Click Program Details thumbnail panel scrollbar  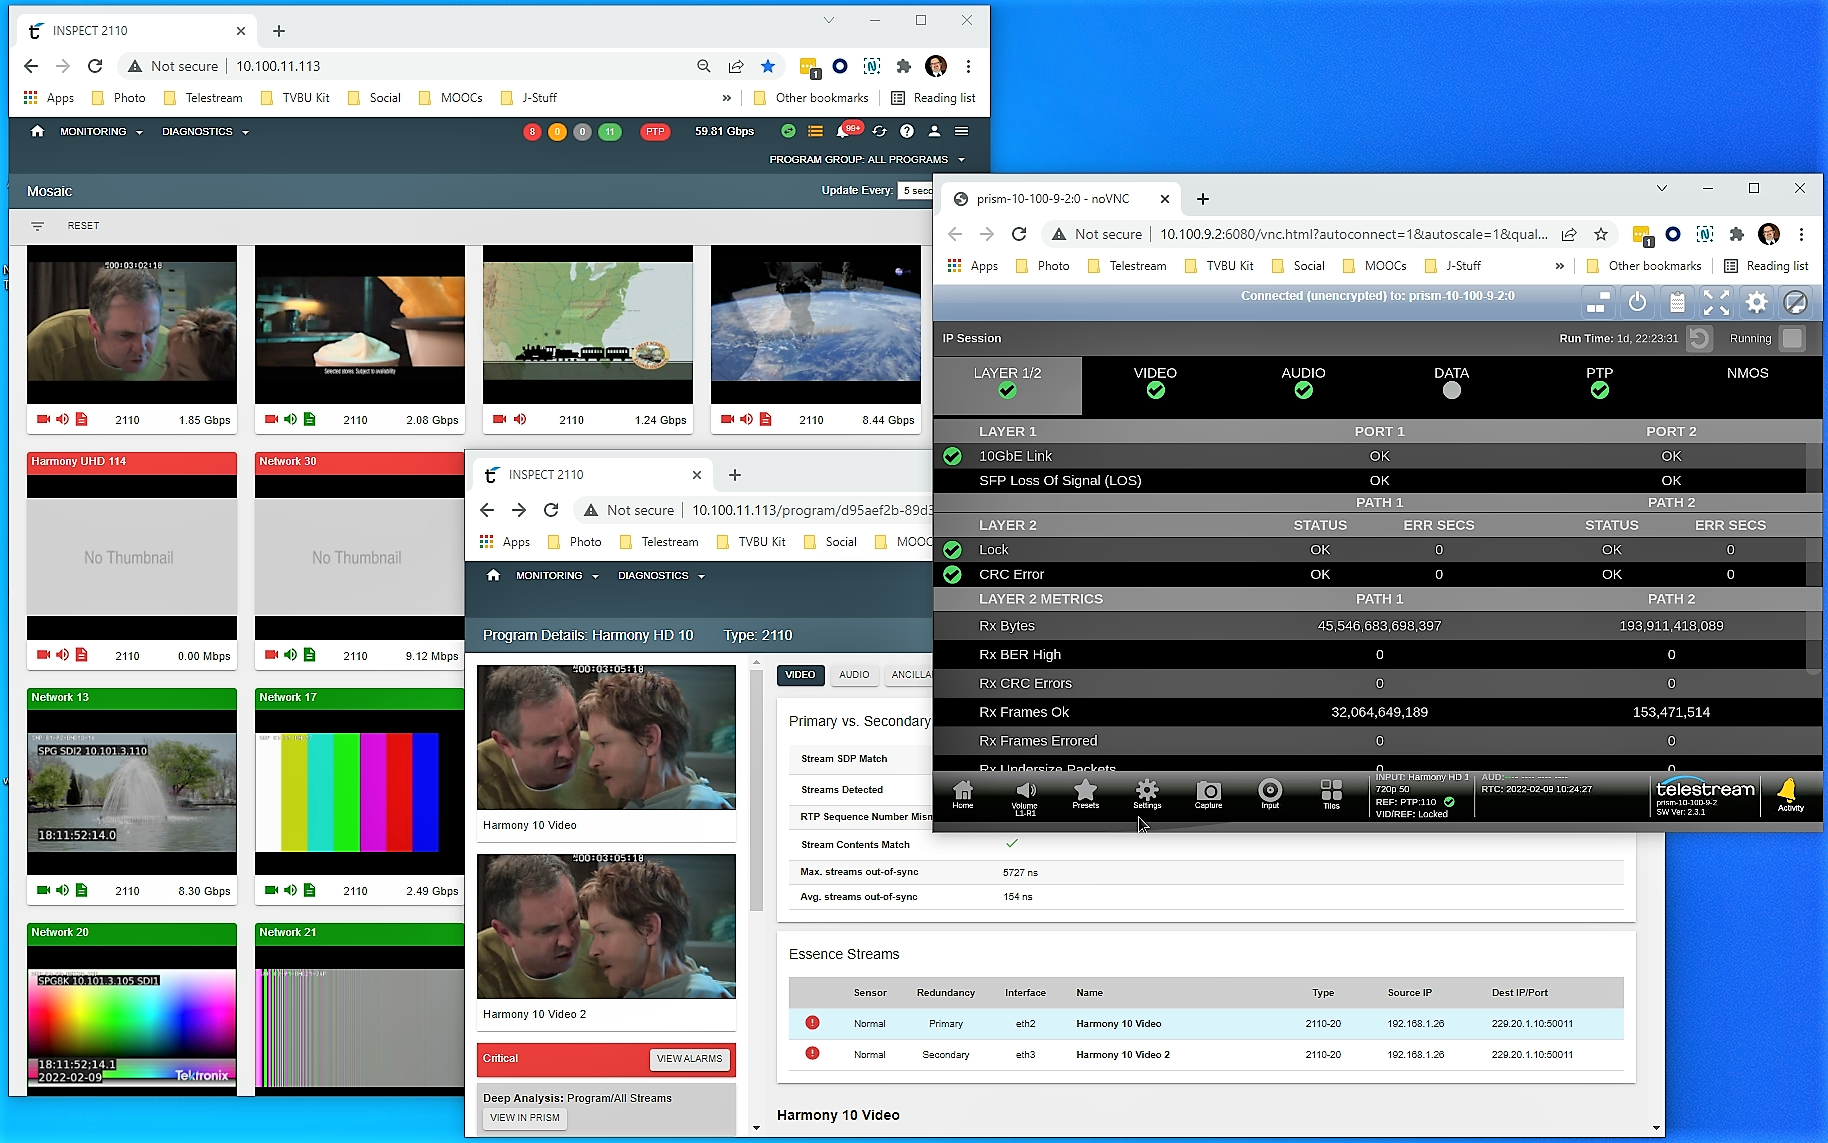(756, 790)
